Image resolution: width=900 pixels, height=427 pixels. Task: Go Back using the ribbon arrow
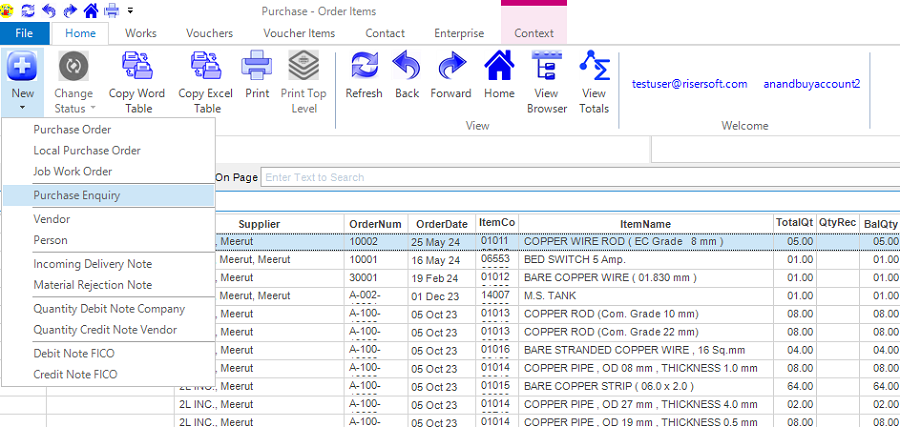coord(407,67)
